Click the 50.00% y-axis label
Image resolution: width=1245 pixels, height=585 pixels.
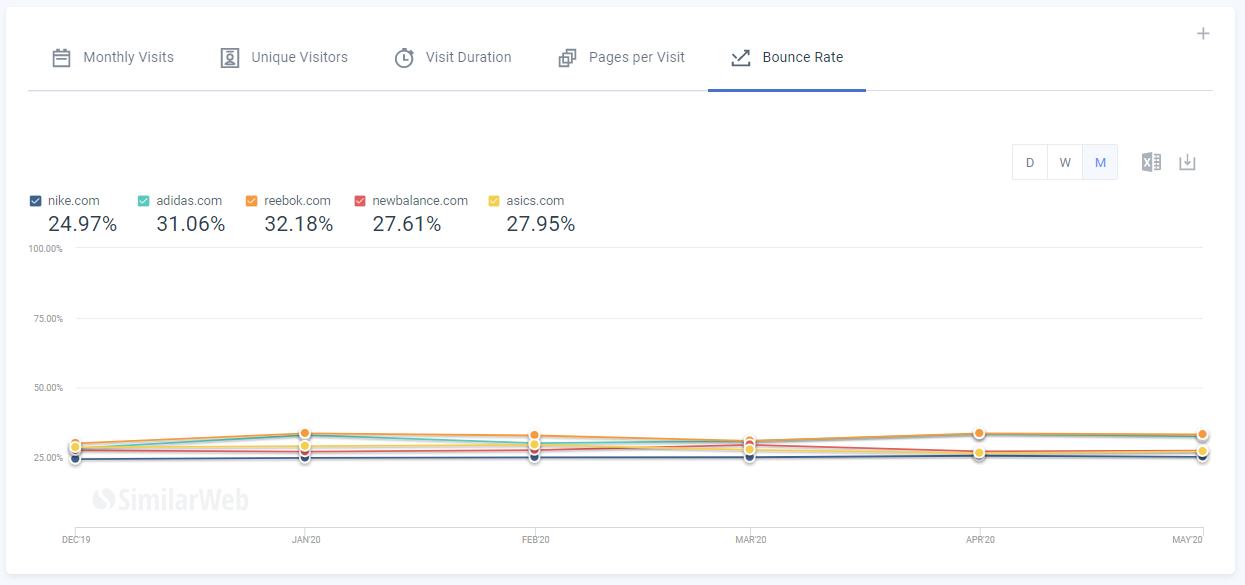(x=47, y=388)
